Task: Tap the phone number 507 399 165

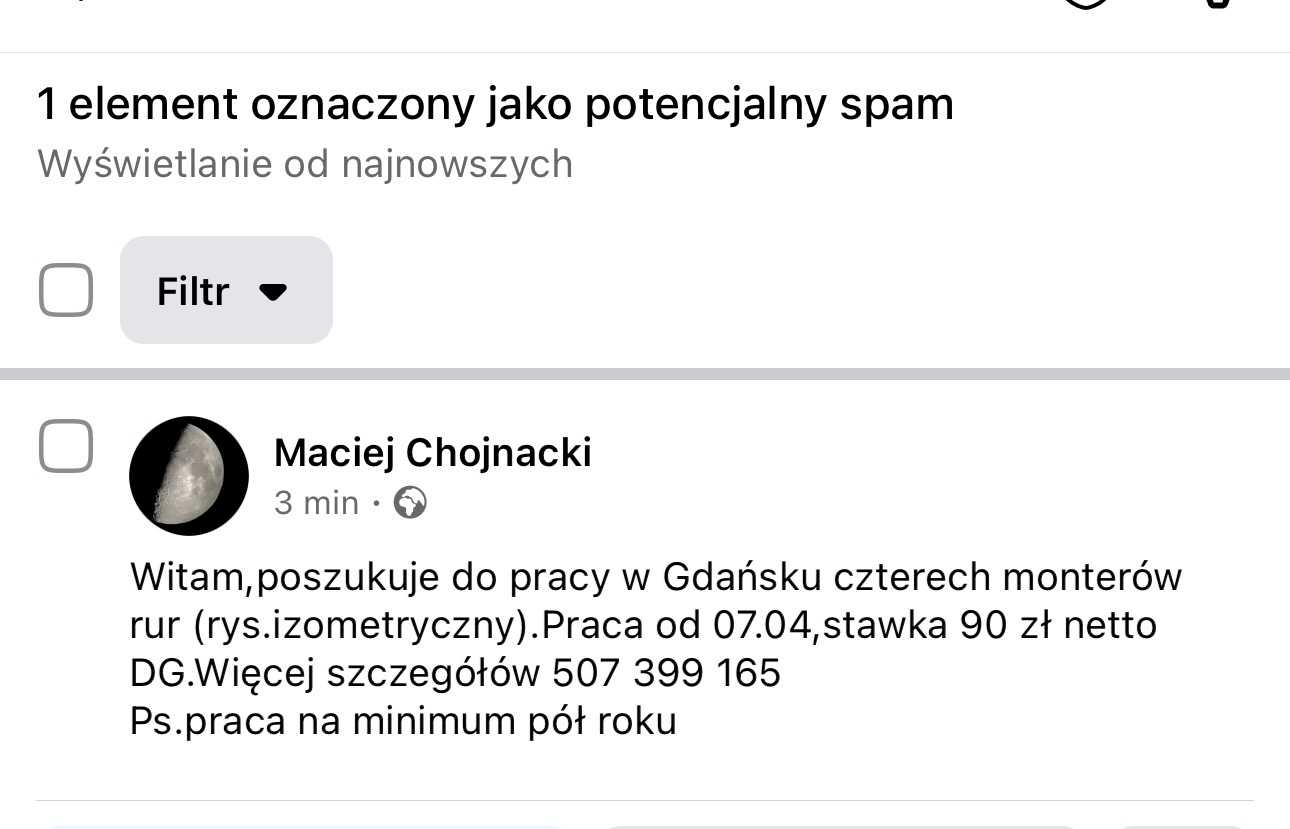Action: (x=666, y=673)
